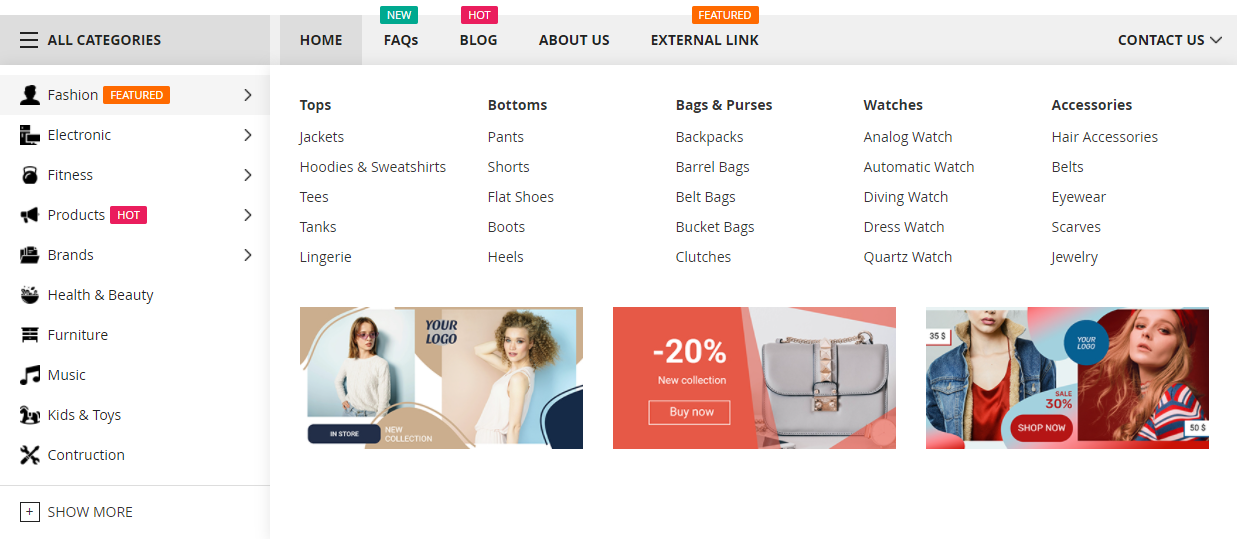1237x539 pixels.
Task: Expand the Fashion submenu arrow
Action: click(248, 95)
